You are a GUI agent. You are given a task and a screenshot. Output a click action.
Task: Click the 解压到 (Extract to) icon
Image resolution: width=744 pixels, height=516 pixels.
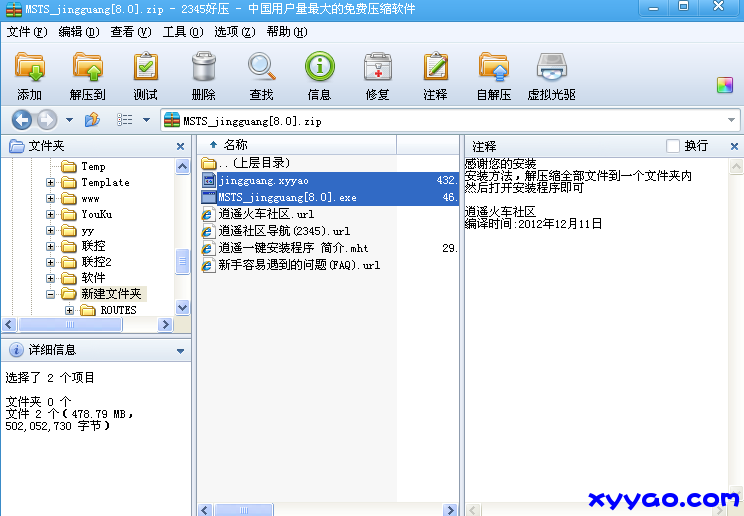click(x=88, y=75)
